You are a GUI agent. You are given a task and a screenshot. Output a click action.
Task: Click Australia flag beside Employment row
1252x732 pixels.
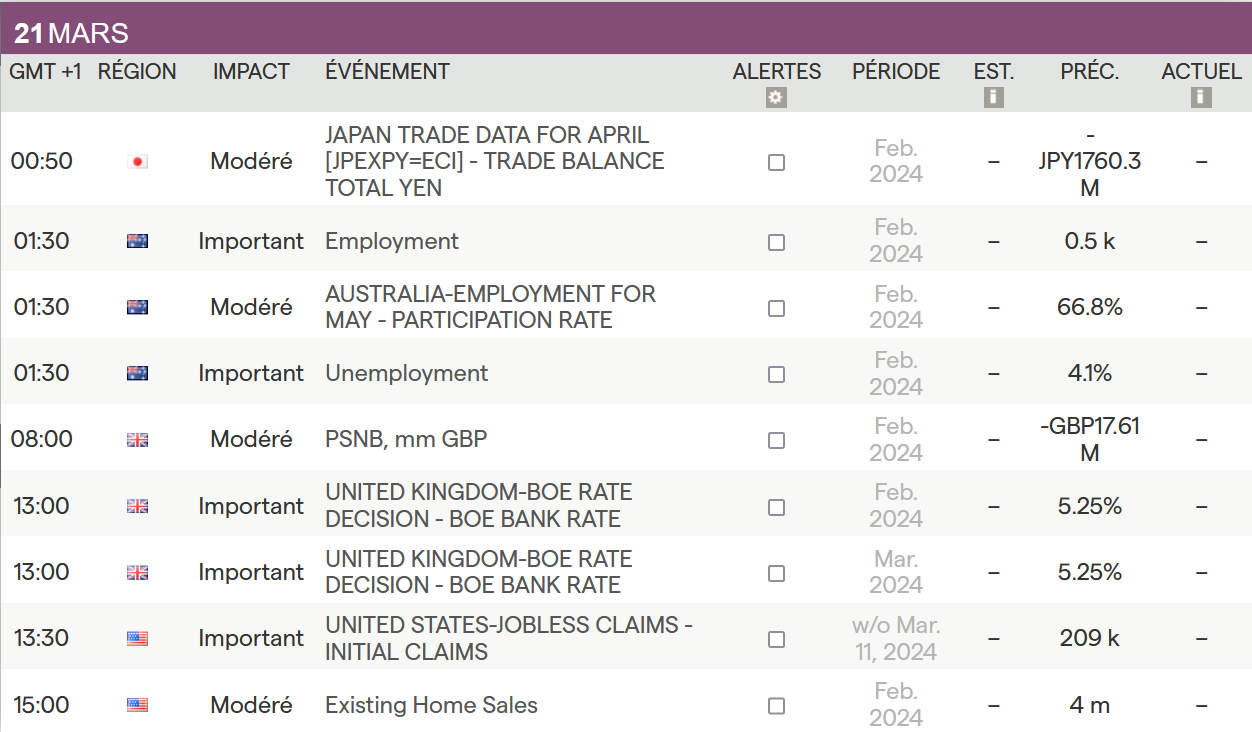click(x=138, y=241)
